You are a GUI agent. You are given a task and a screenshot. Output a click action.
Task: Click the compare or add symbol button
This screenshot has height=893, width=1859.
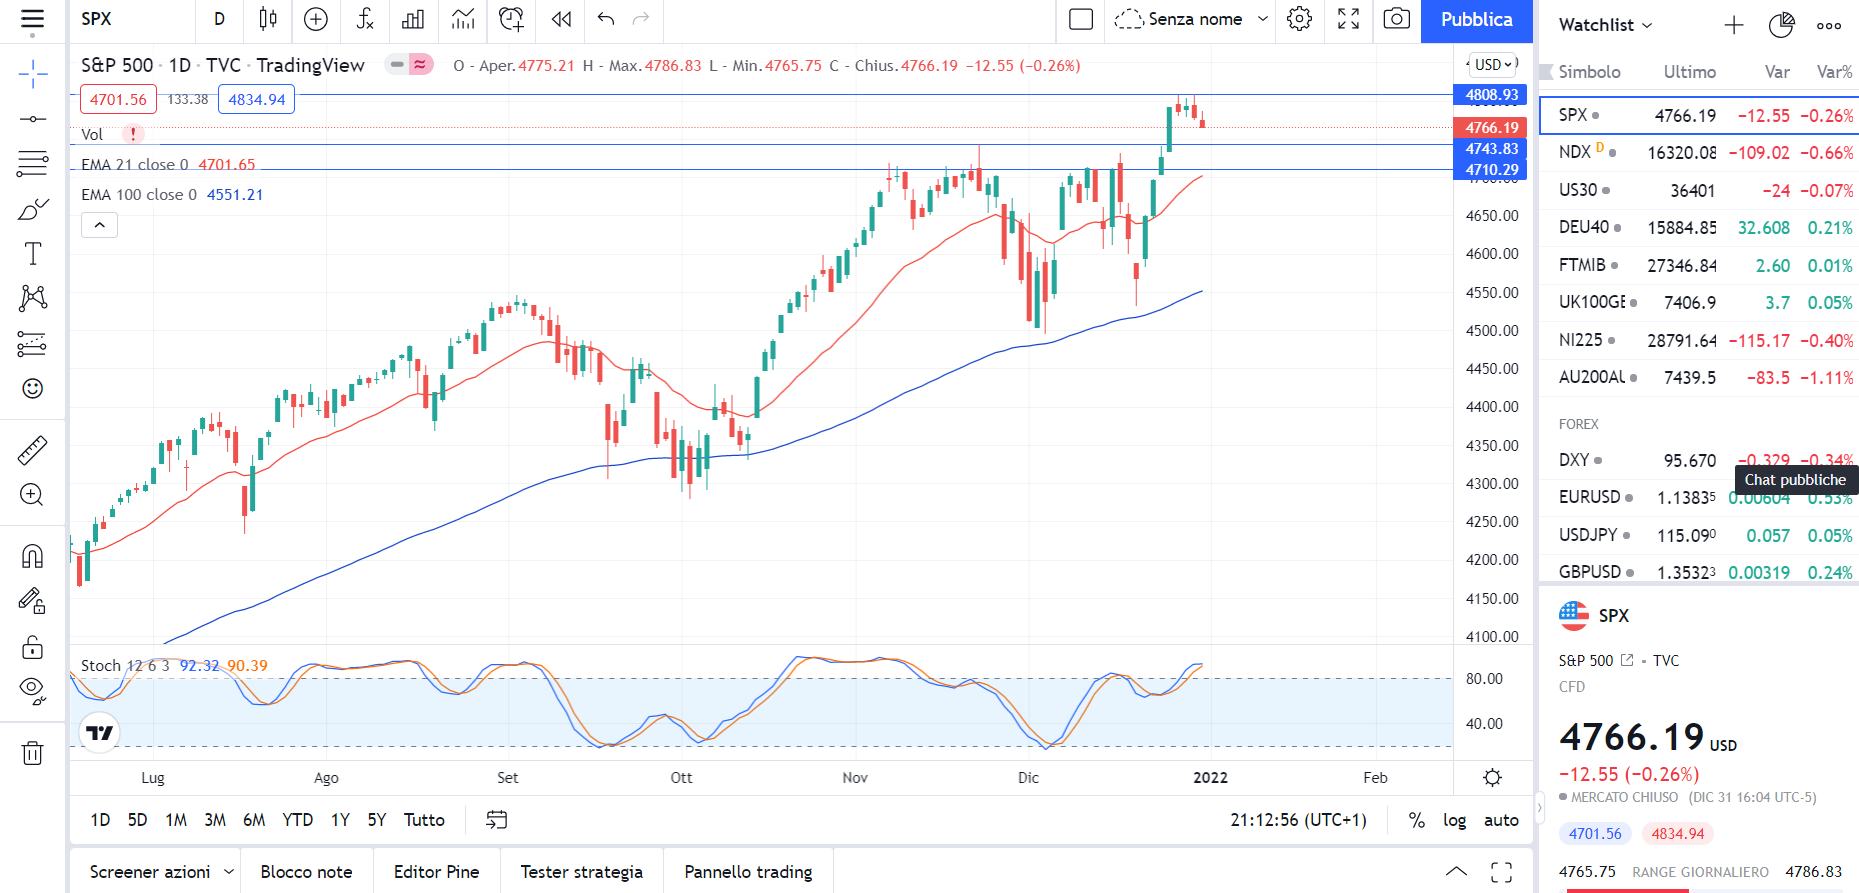[x=316, y=19]
